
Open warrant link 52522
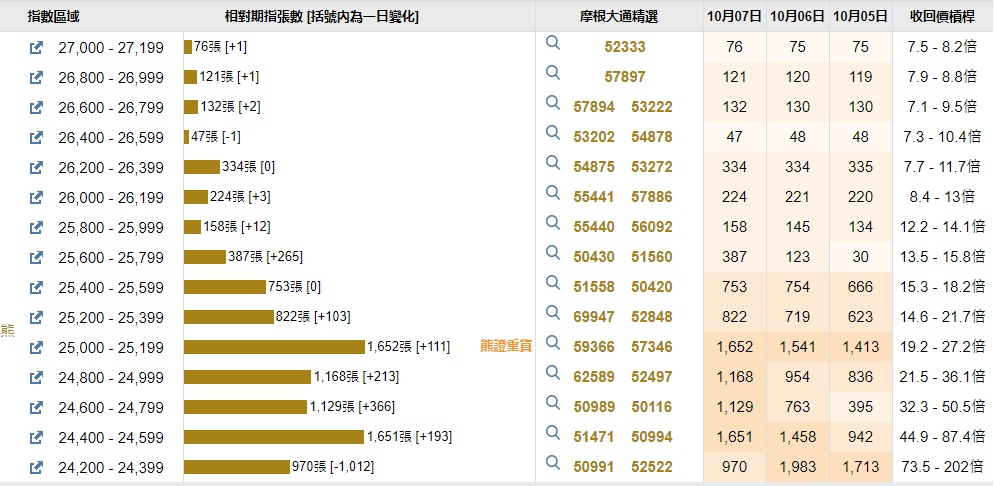[652, 467]
